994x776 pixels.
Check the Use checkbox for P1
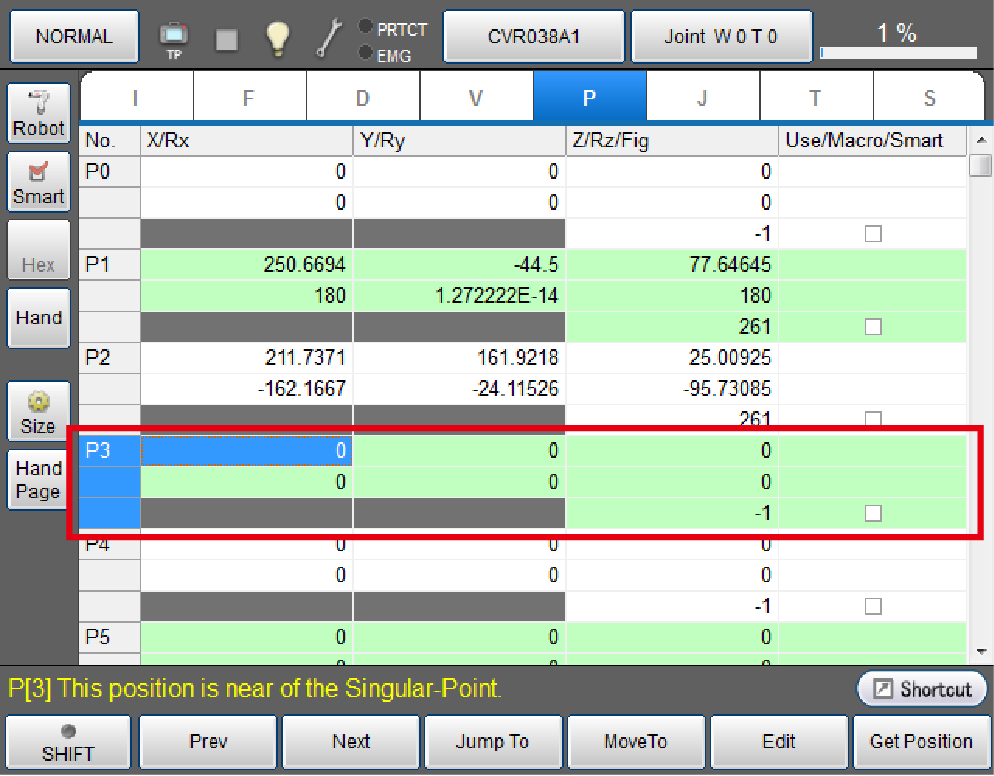point(873,326)
